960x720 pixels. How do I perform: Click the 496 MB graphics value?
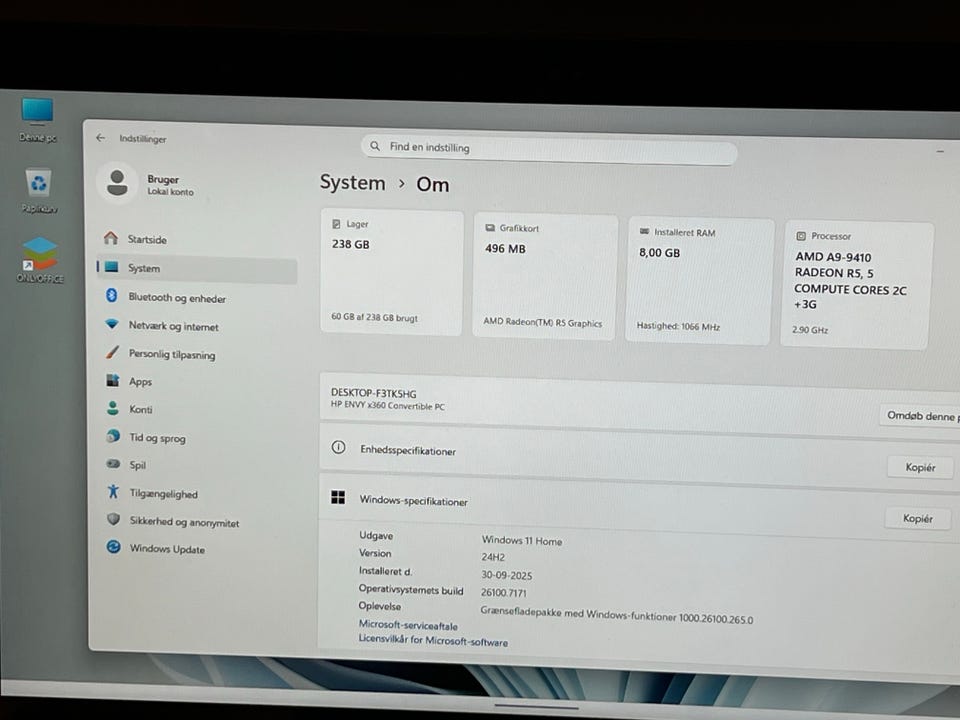505,248
